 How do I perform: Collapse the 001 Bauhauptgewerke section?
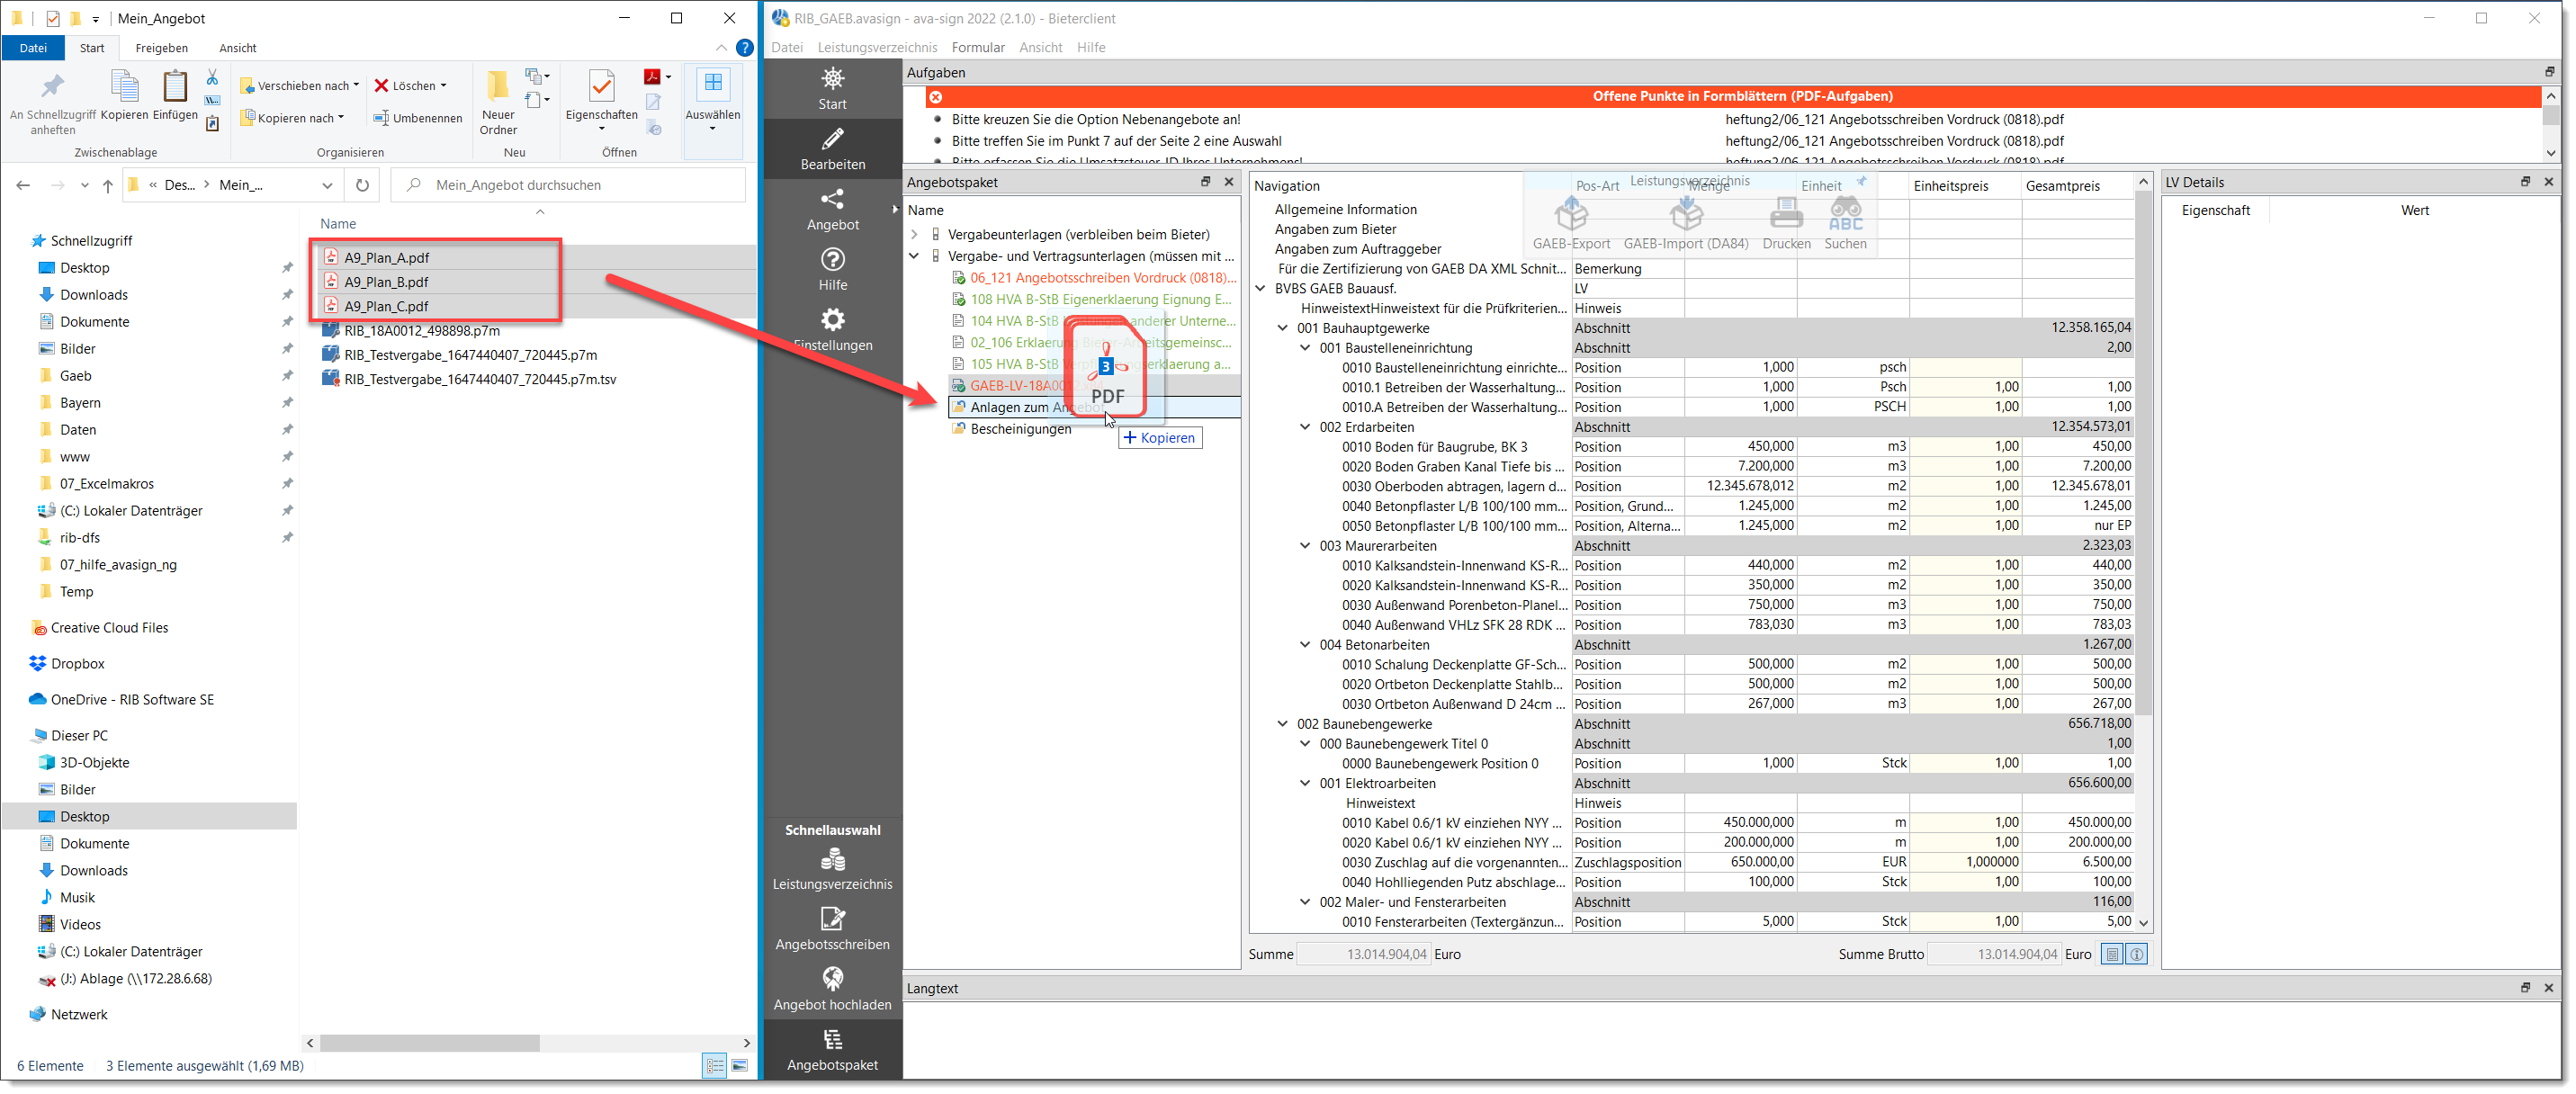pyautogui.click(x=1283, y=328)
